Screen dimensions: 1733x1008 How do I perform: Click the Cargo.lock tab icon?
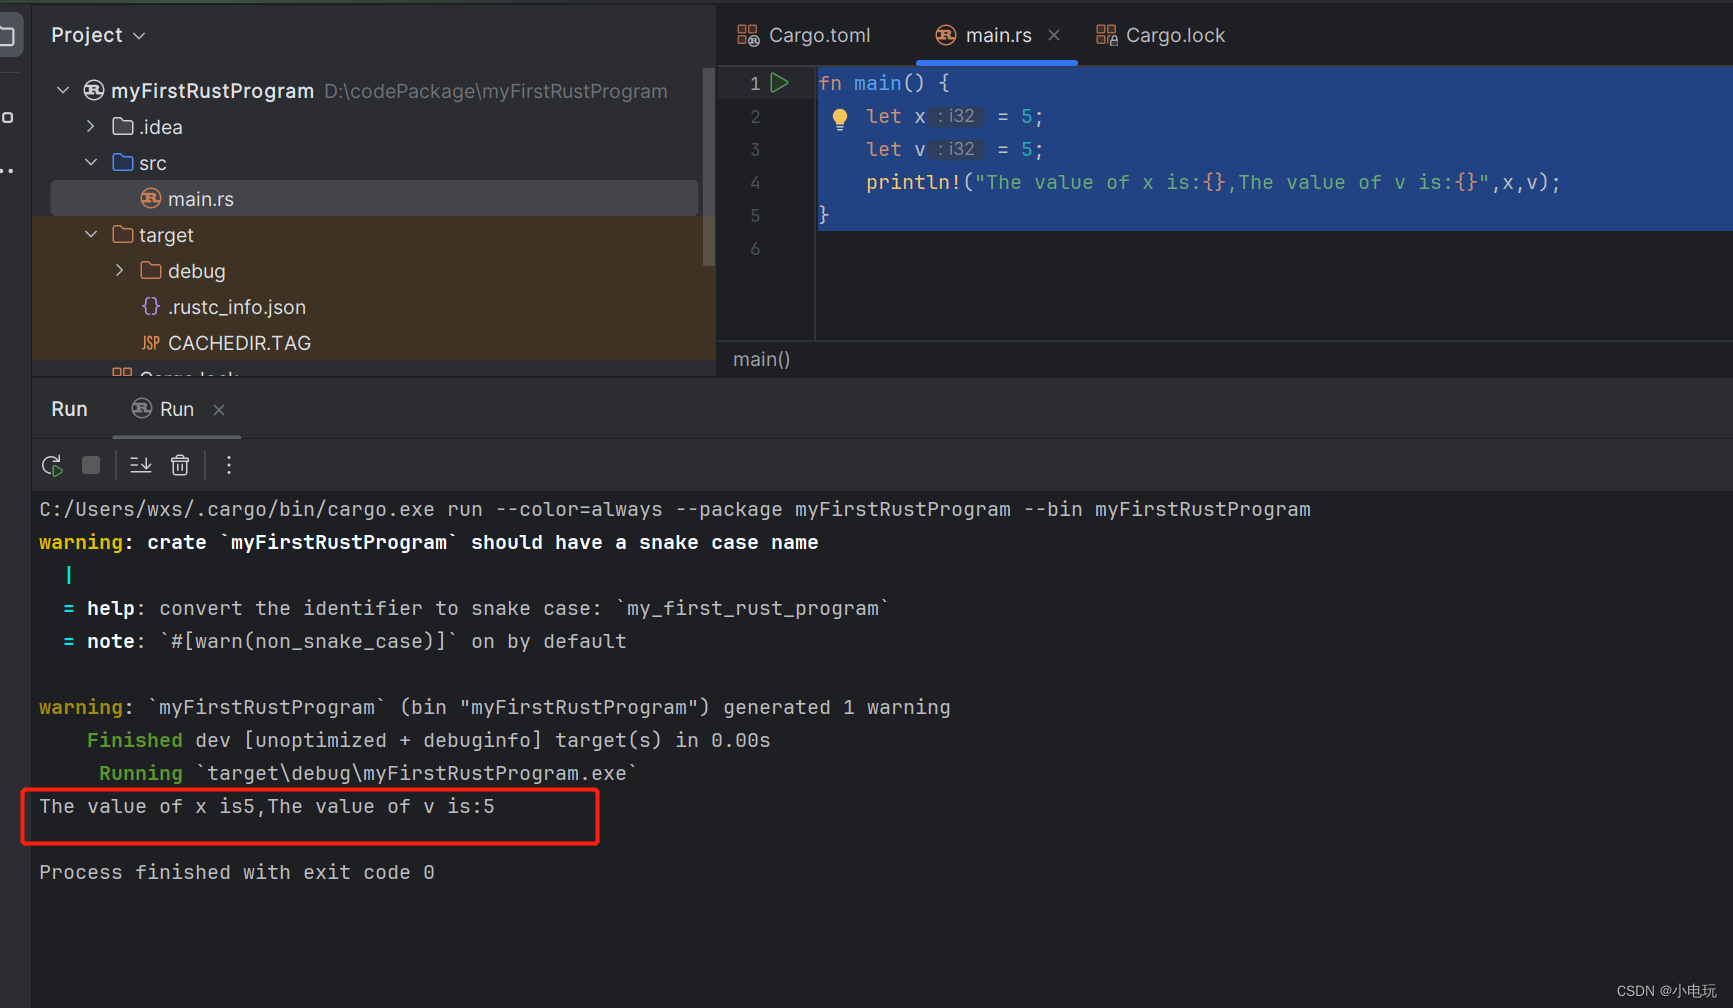click(x=1106, y=35)
